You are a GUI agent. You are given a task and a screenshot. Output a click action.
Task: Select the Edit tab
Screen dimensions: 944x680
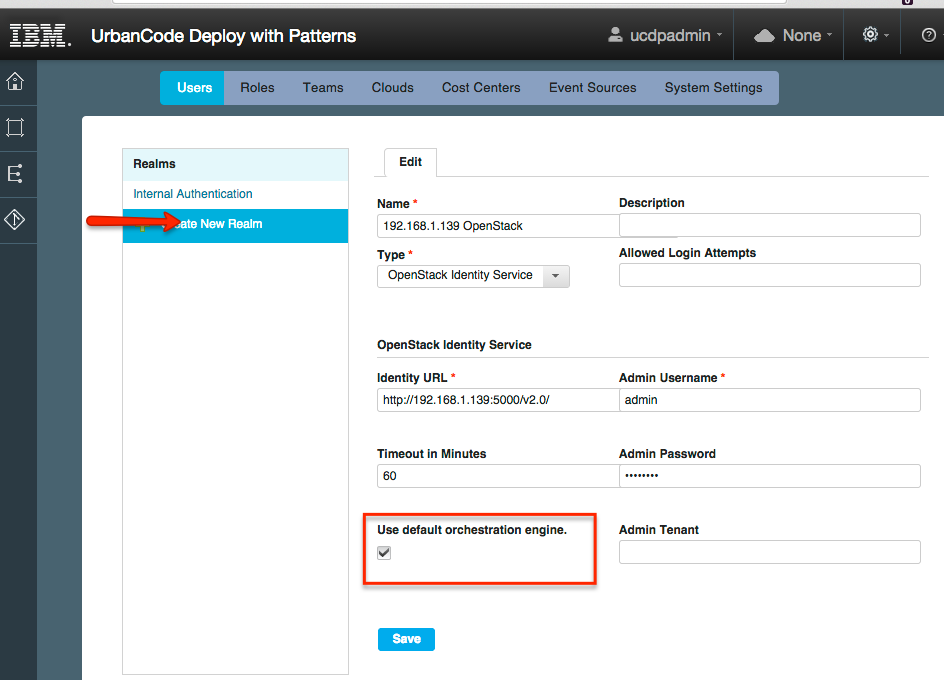(x=411, y=162)
